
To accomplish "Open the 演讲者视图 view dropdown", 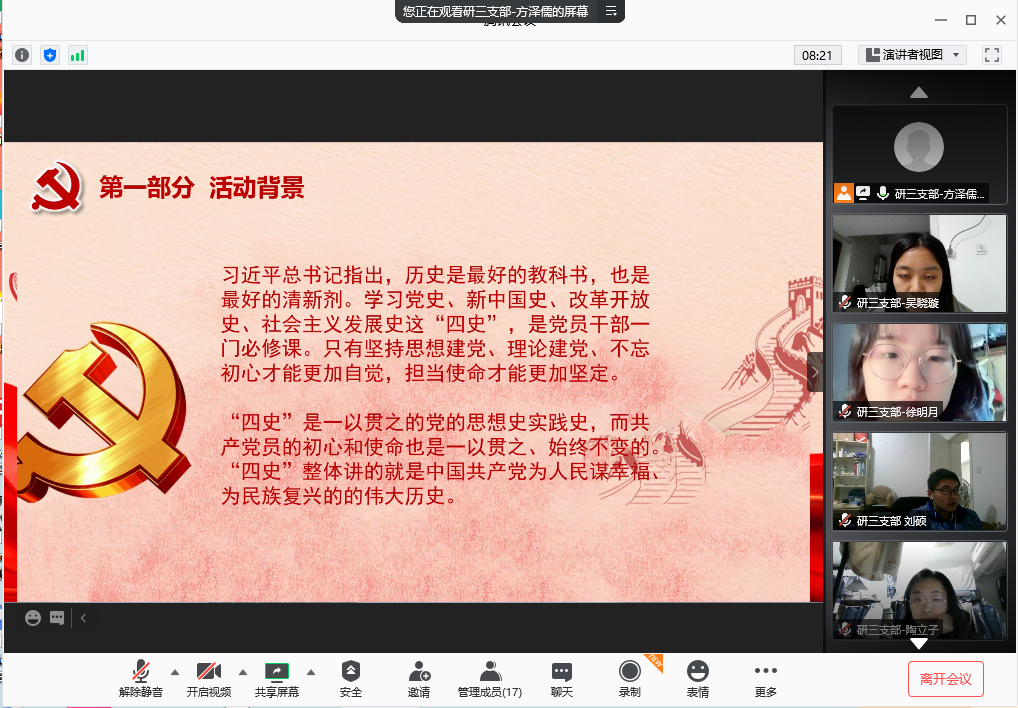I will pyautogui.click(x=912, y=55).
